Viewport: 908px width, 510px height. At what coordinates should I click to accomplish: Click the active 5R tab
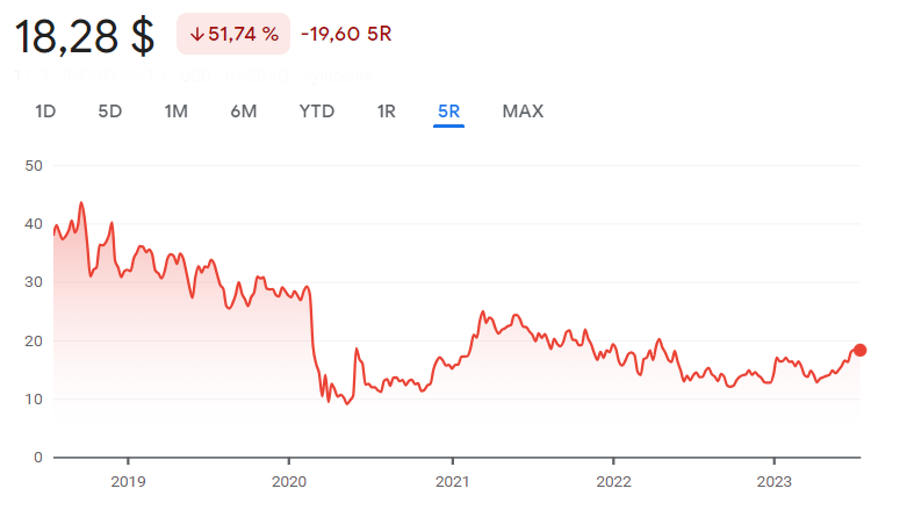(449, 111)
